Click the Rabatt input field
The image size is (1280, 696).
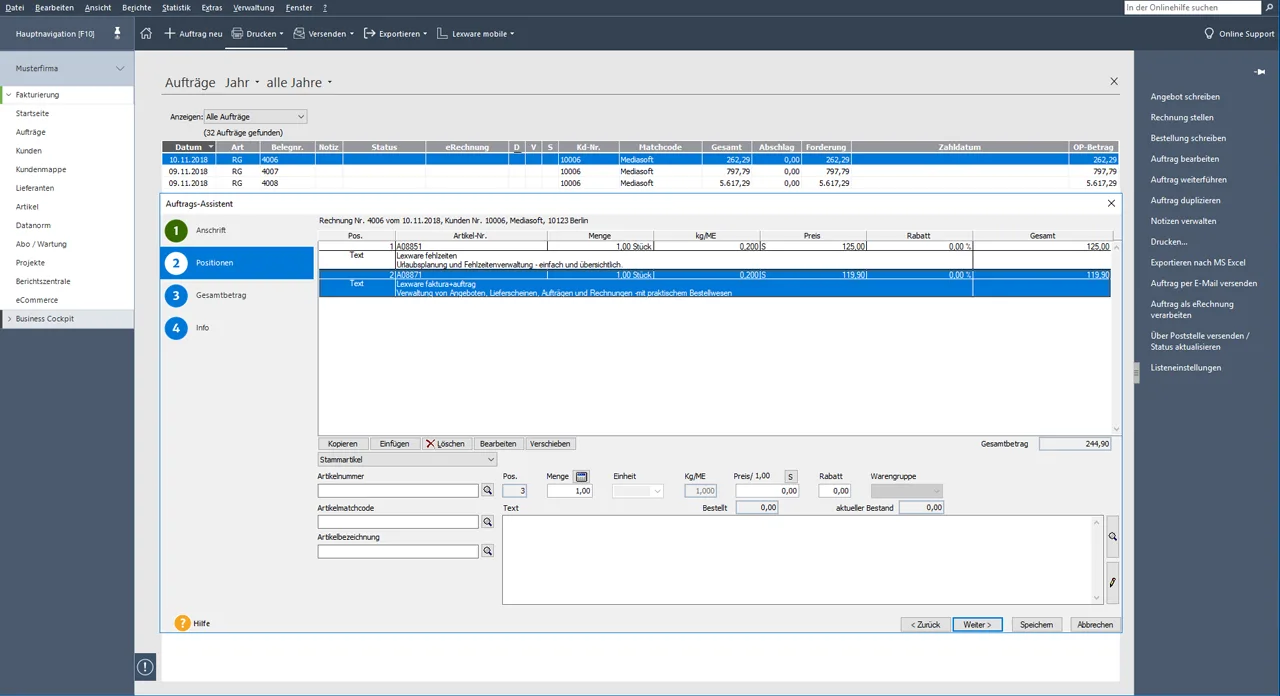835,491
